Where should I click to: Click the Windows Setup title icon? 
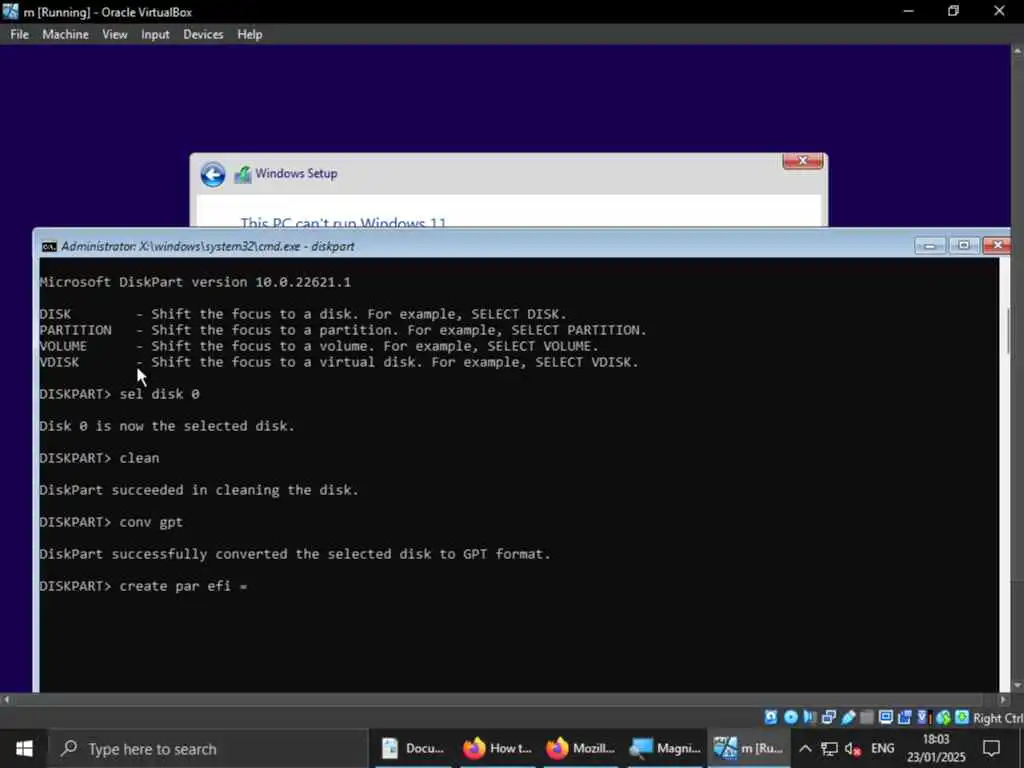(243, 174)
